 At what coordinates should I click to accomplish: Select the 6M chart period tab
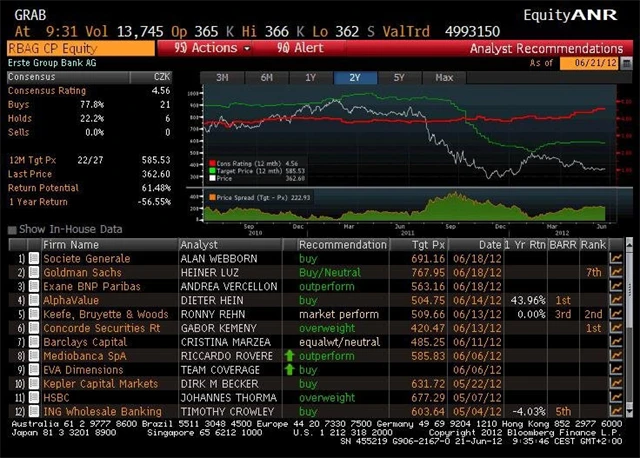coord(266,77)
